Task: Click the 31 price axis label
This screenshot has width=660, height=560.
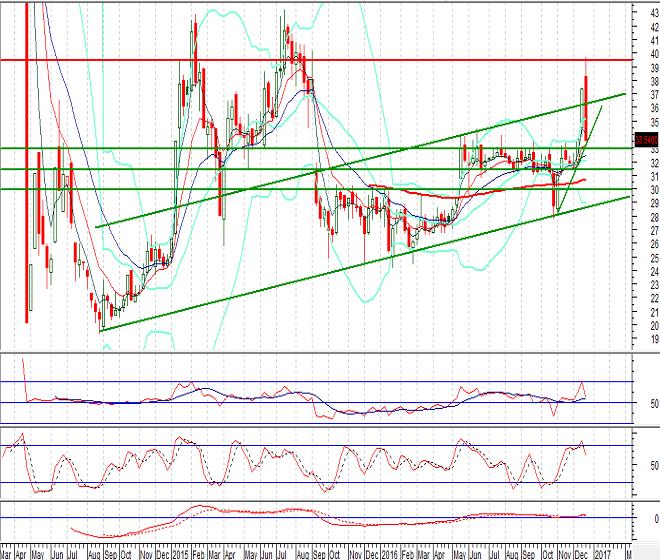Action: point(655,176)
